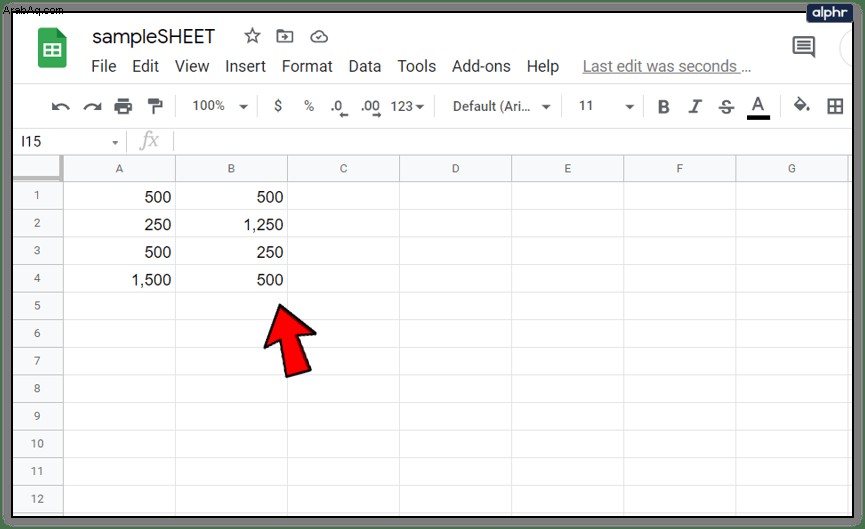This screenshot has height=529, width=865.
Task: Select column D header
Action: [x=455, y=168]
